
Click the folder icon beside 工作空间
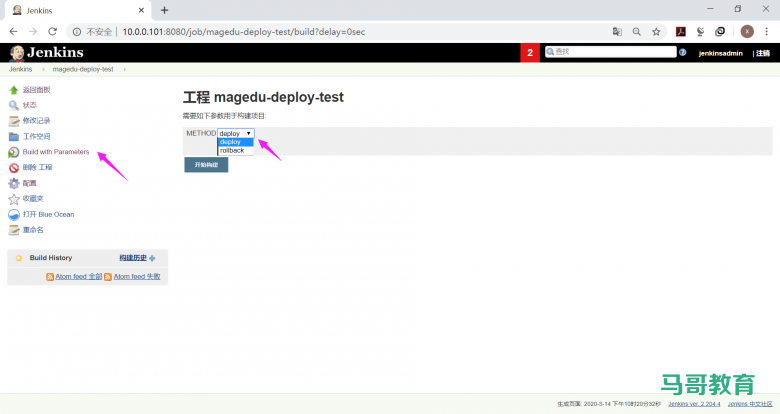pos(14,136)
